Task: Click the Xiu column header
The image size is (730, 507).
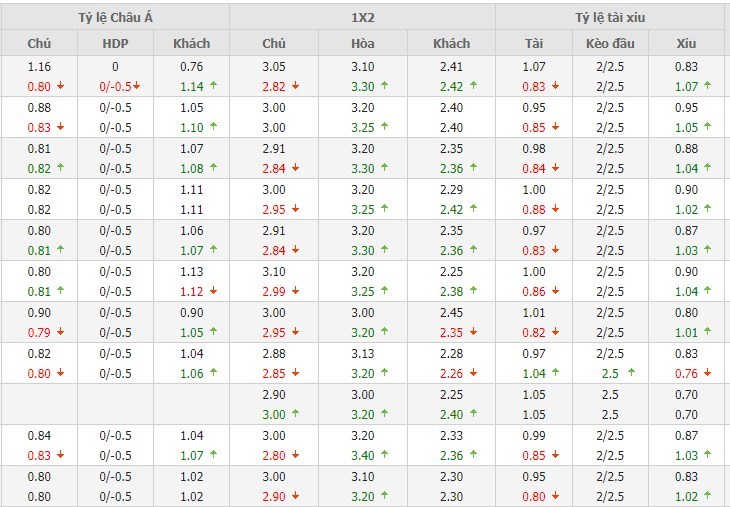Action: click(x=685, y=43)
